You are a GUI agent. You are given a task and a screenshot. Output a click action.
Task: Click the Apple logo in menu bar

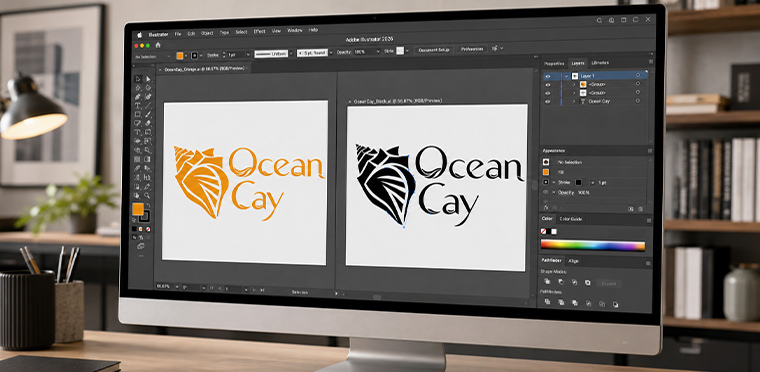pyautogui.click(x=140, y=35)
